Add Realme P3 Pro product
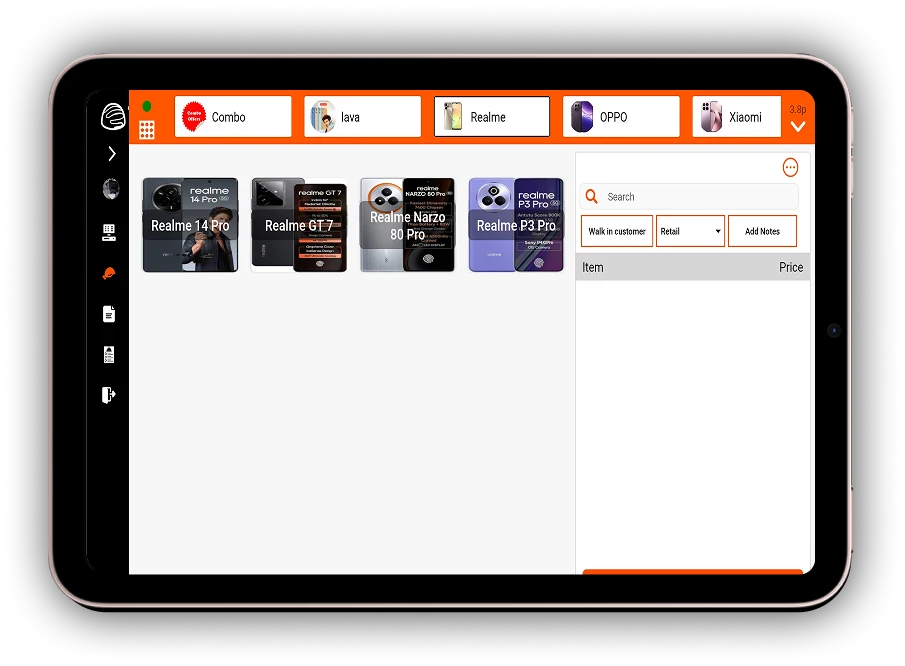Image resolution: width=905 pixels, height=666 pixels. point(516,225)
